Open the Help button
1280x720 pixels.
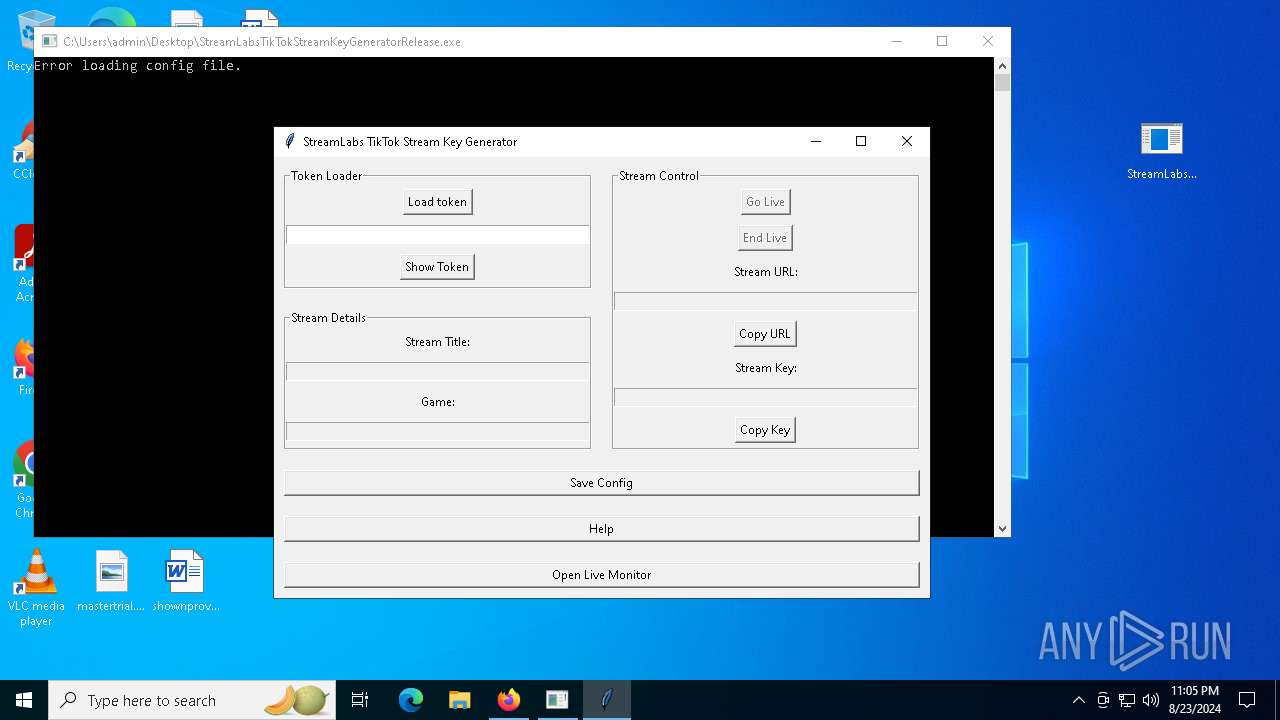tap(601, 529)
